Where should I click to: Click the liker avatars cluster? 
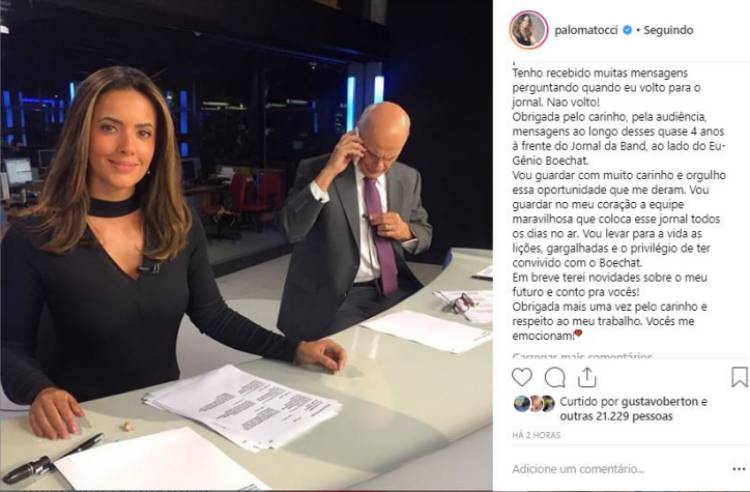534,403
